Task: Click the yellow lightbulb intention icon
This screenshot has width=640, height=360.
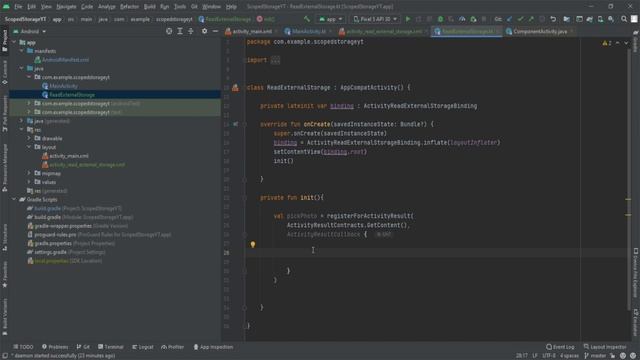Action: [253, 244]
